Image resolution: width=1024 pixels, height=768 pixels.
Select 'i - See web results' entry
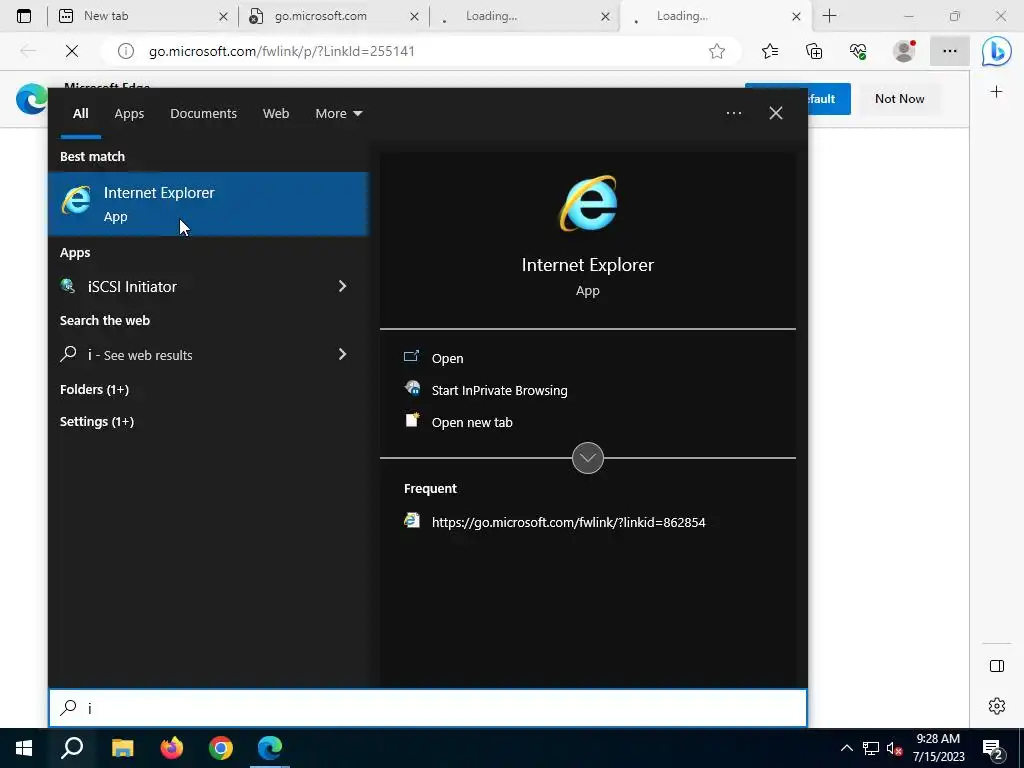pos(208,355)
